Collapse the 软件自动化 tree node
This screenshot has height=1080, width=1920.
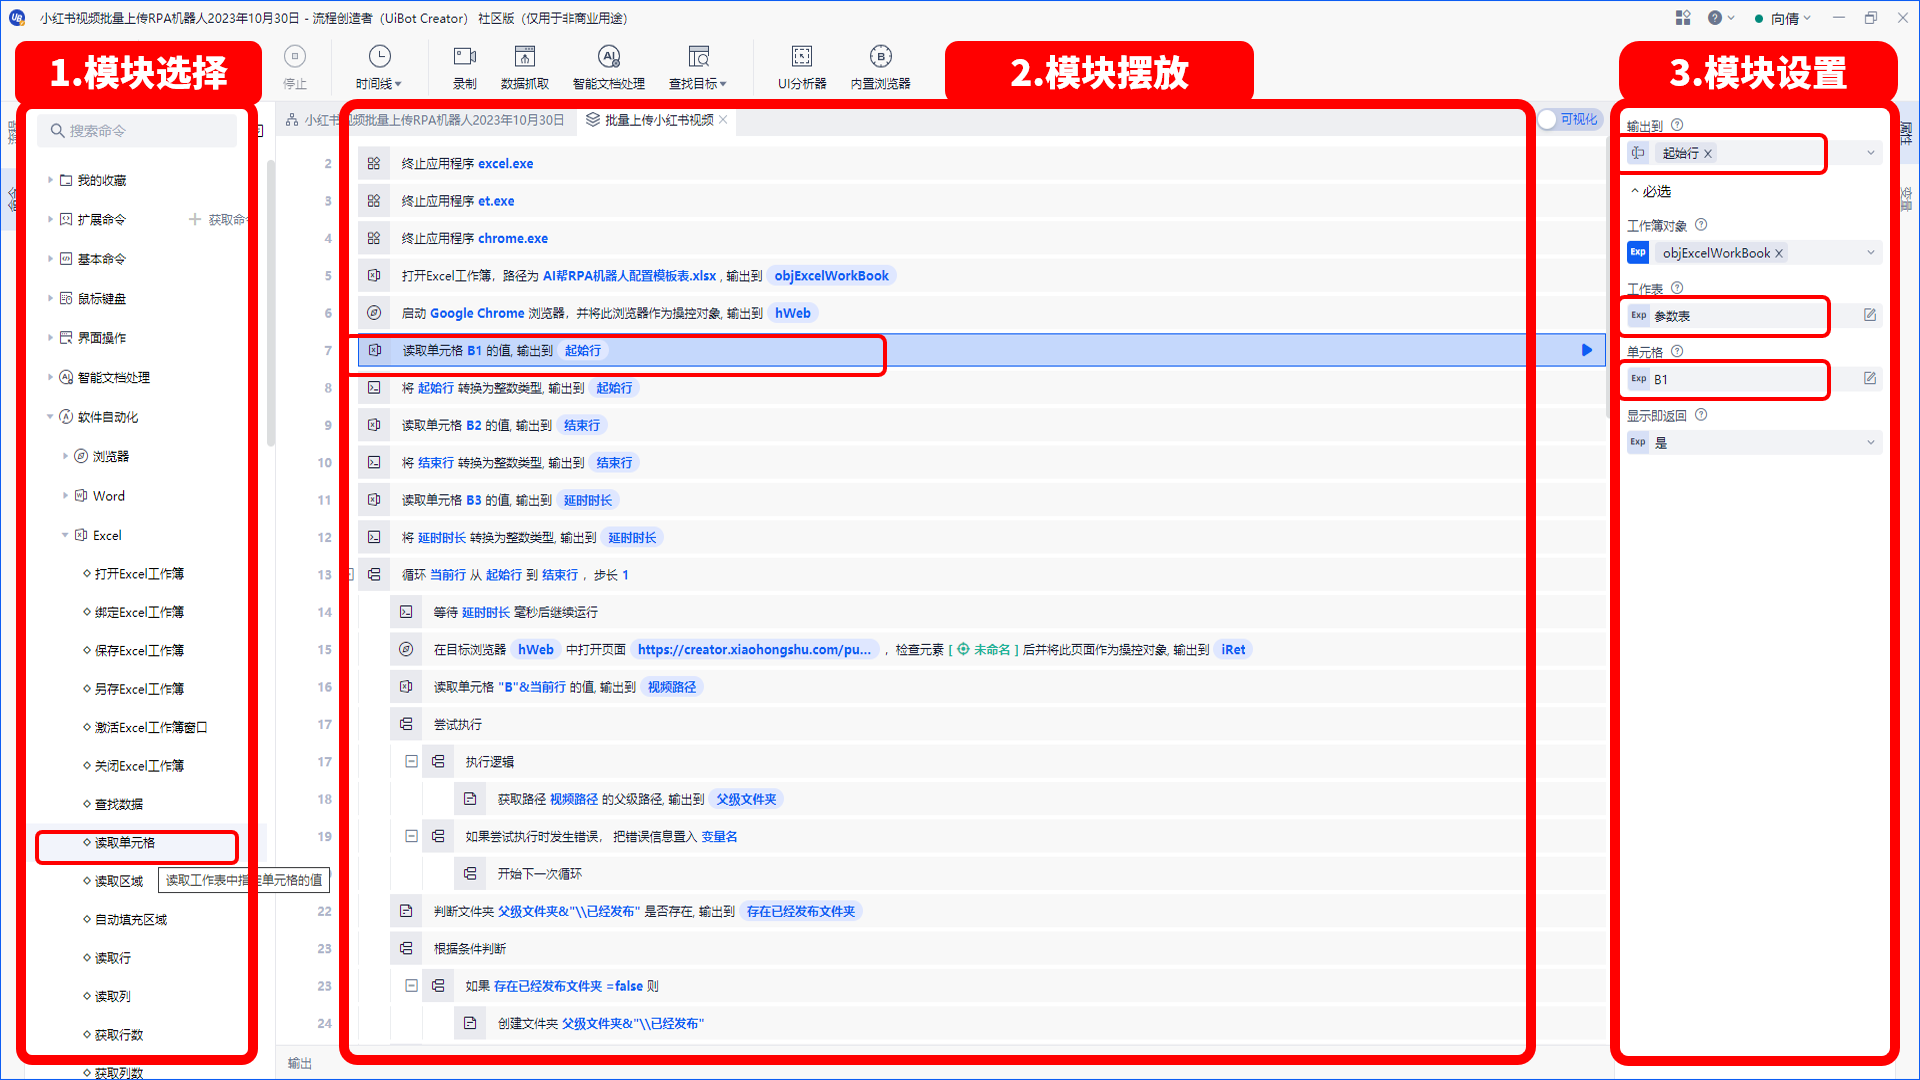click(50, 417)
